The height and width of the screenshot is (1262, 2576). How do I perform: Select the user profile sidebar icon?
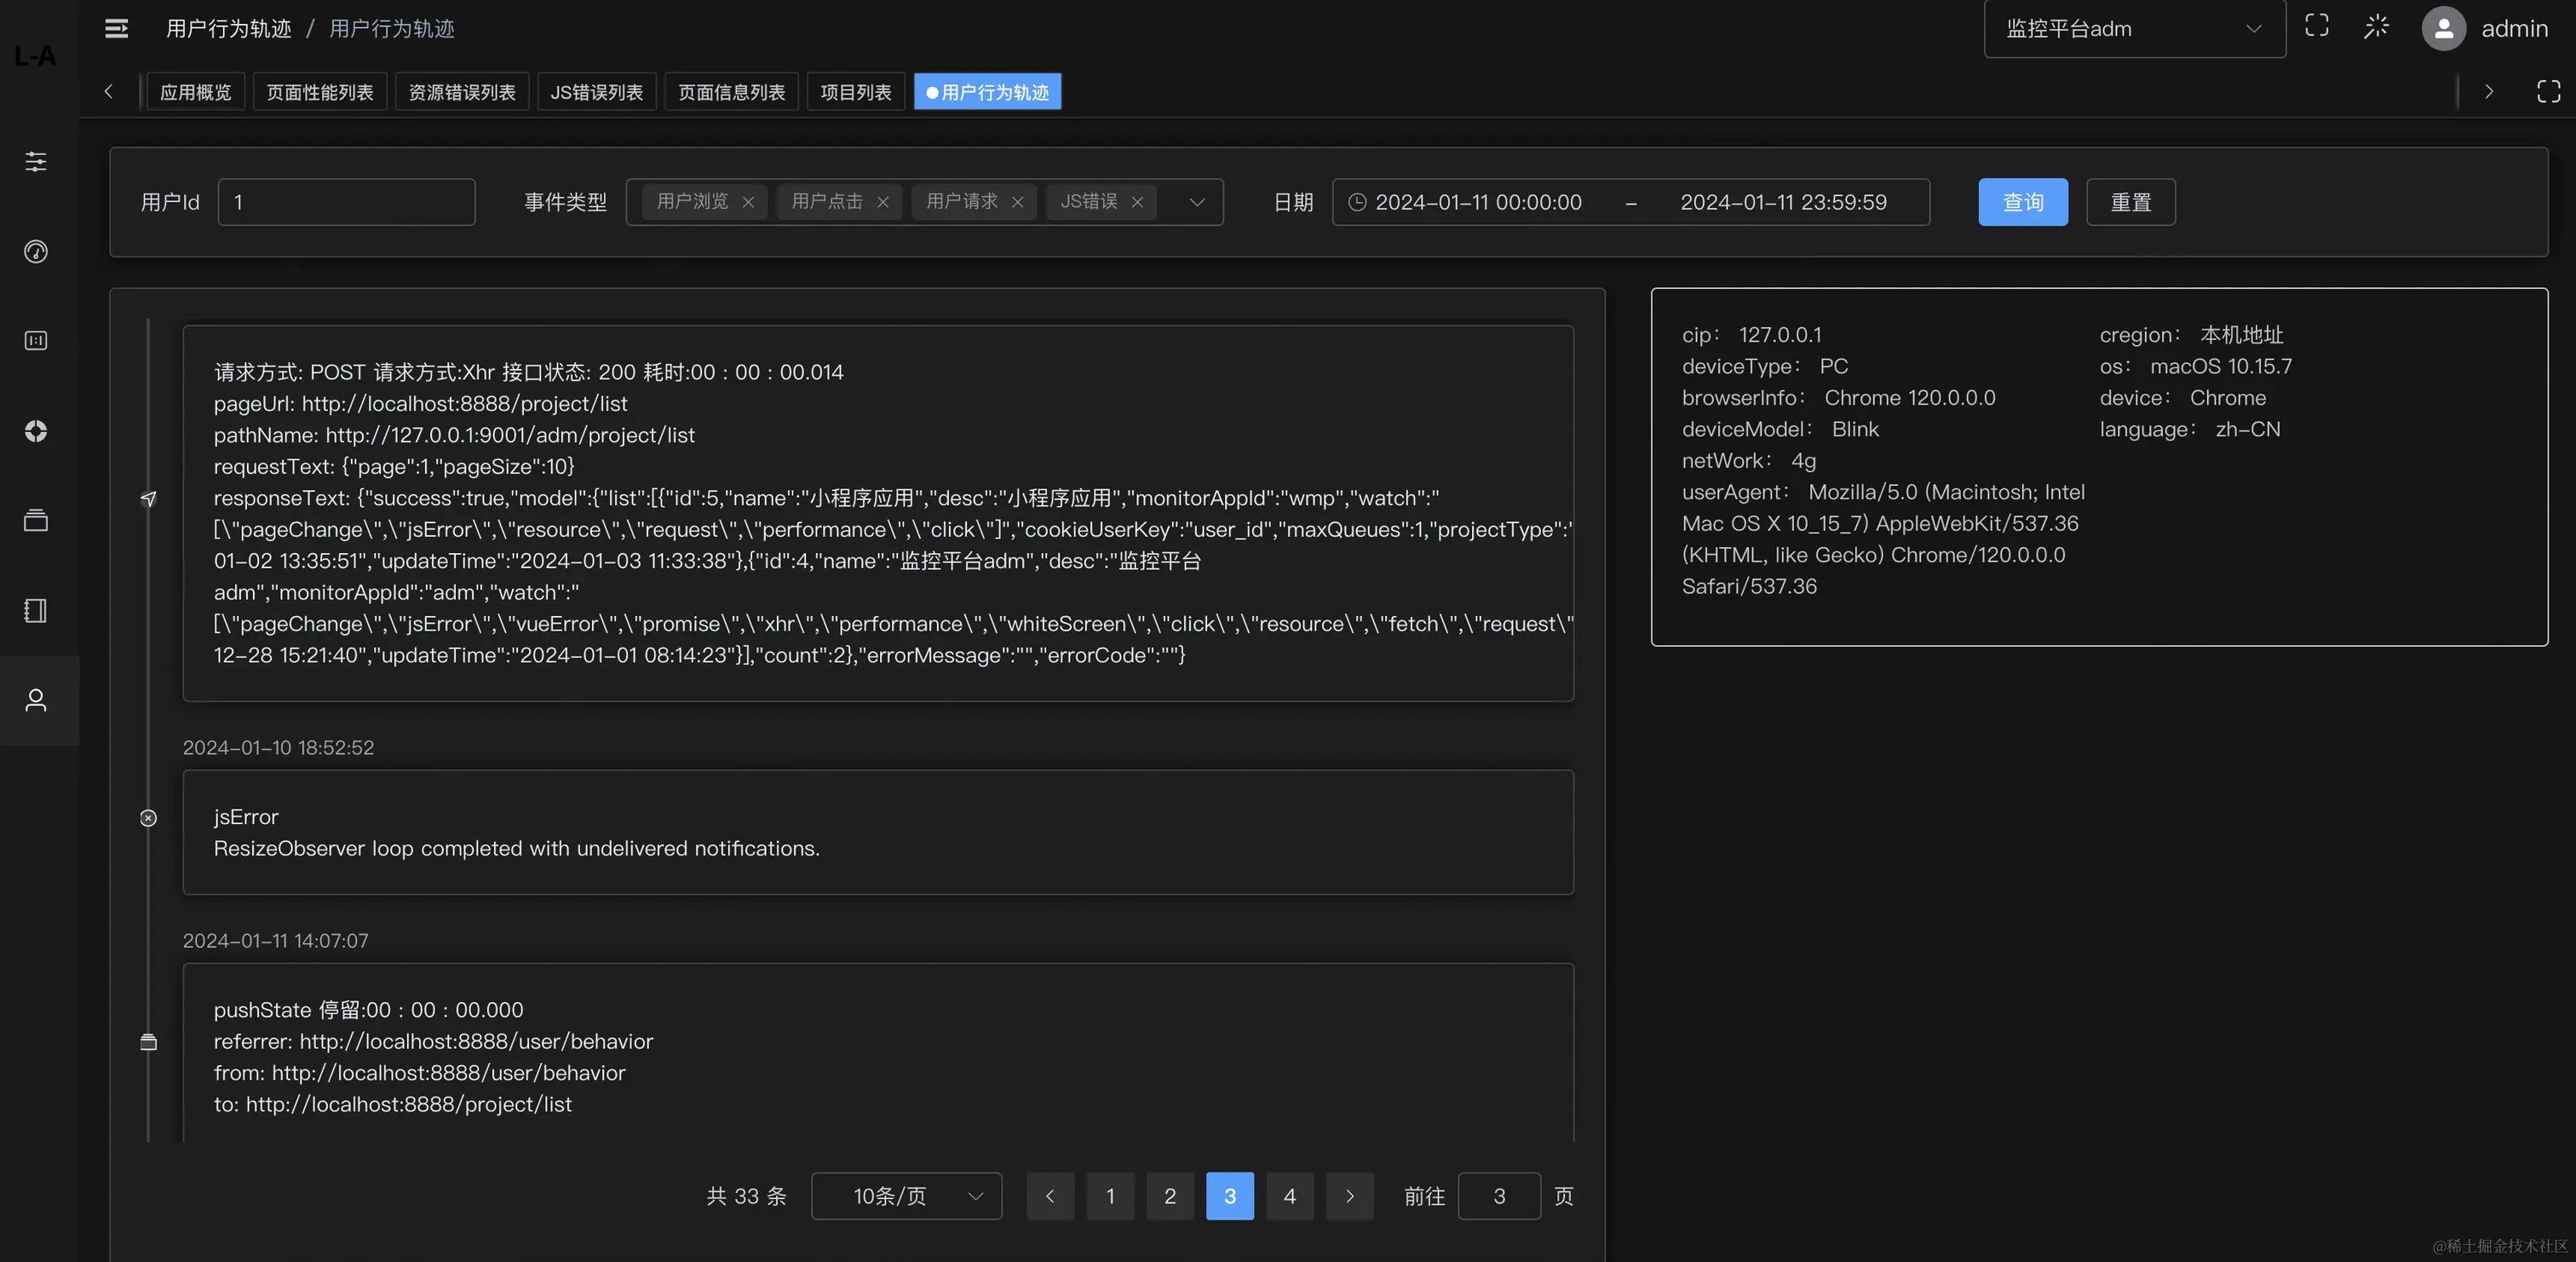click(36, 700)
